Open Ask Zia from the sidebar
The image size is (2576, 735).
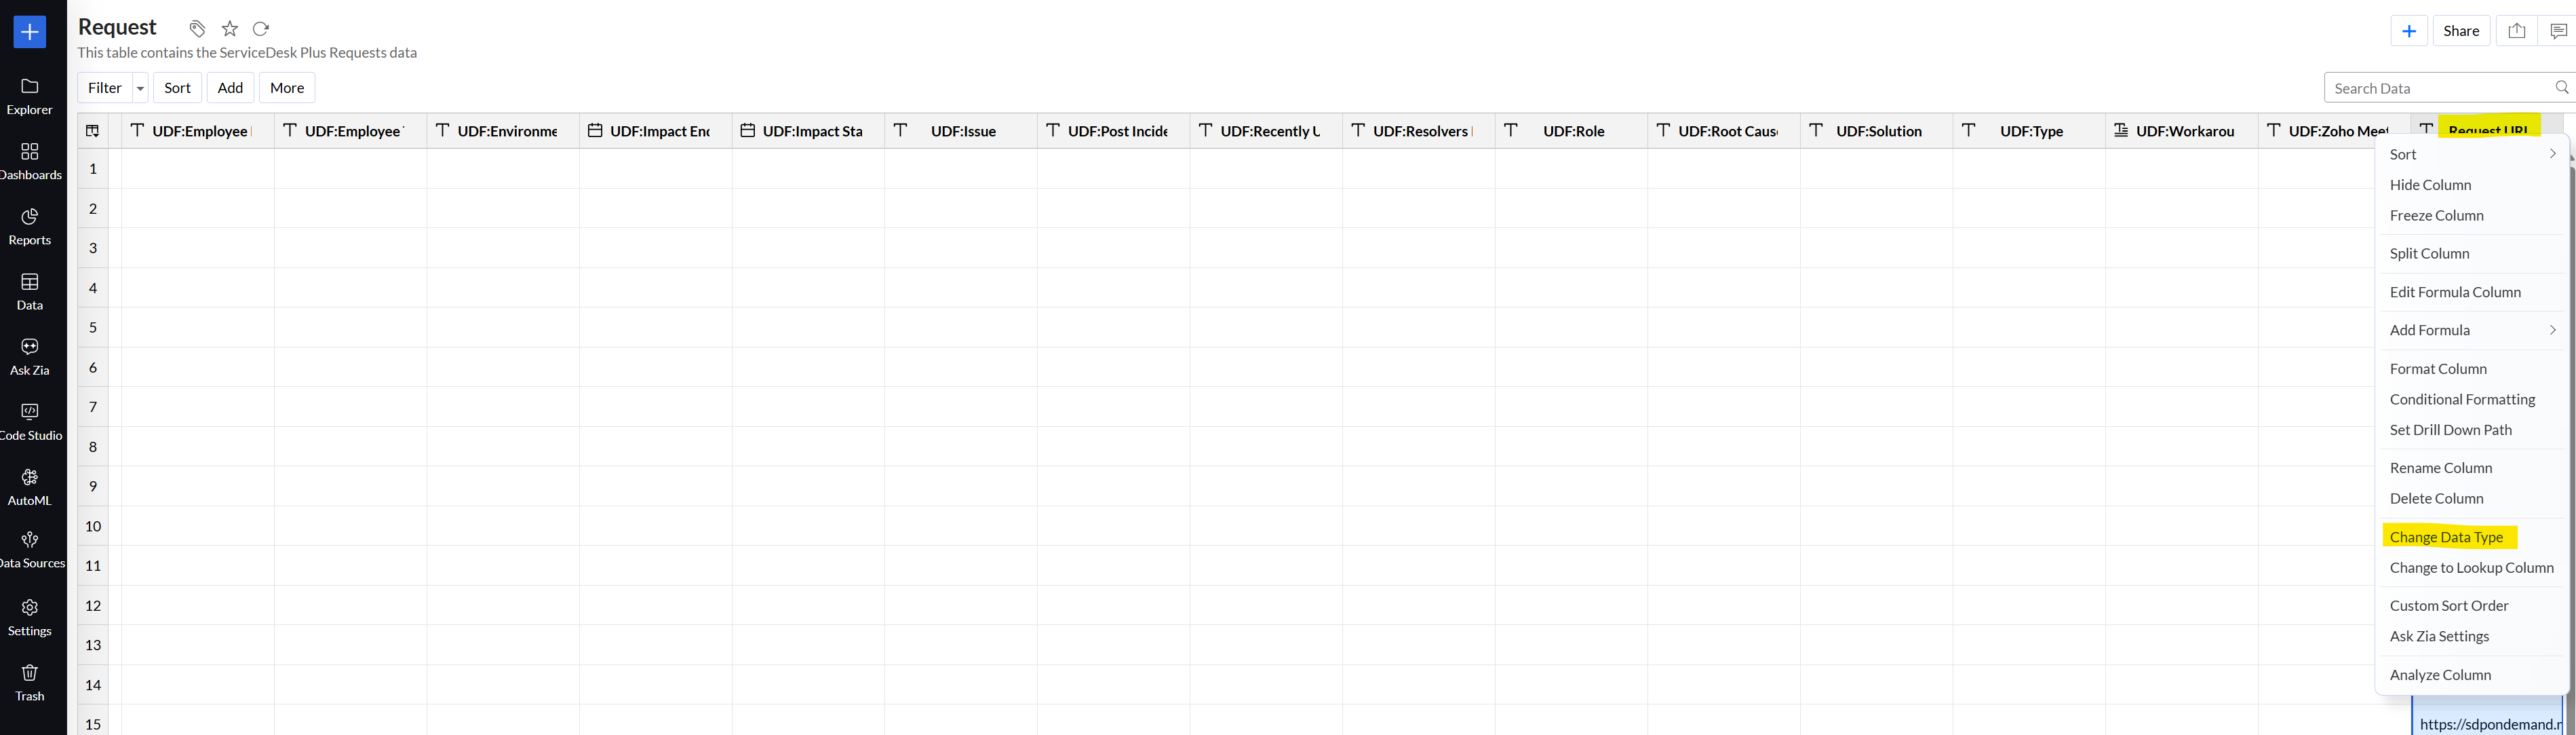click(30, 355)
